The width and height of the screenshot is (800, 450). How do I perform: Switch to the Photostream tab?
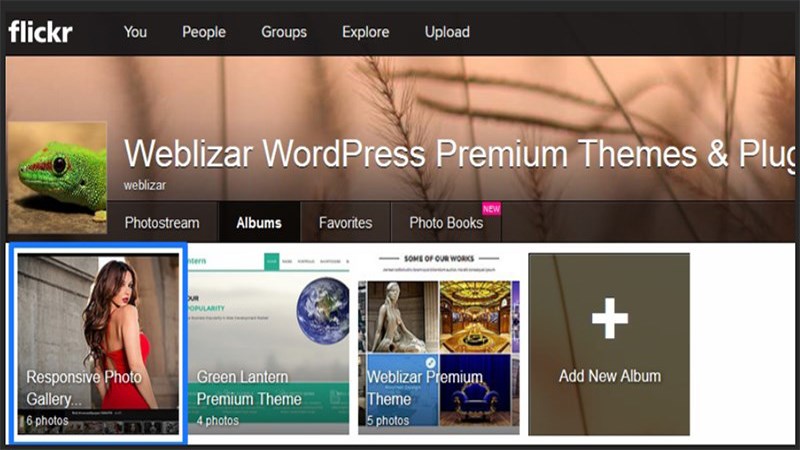tap(162, 222)
